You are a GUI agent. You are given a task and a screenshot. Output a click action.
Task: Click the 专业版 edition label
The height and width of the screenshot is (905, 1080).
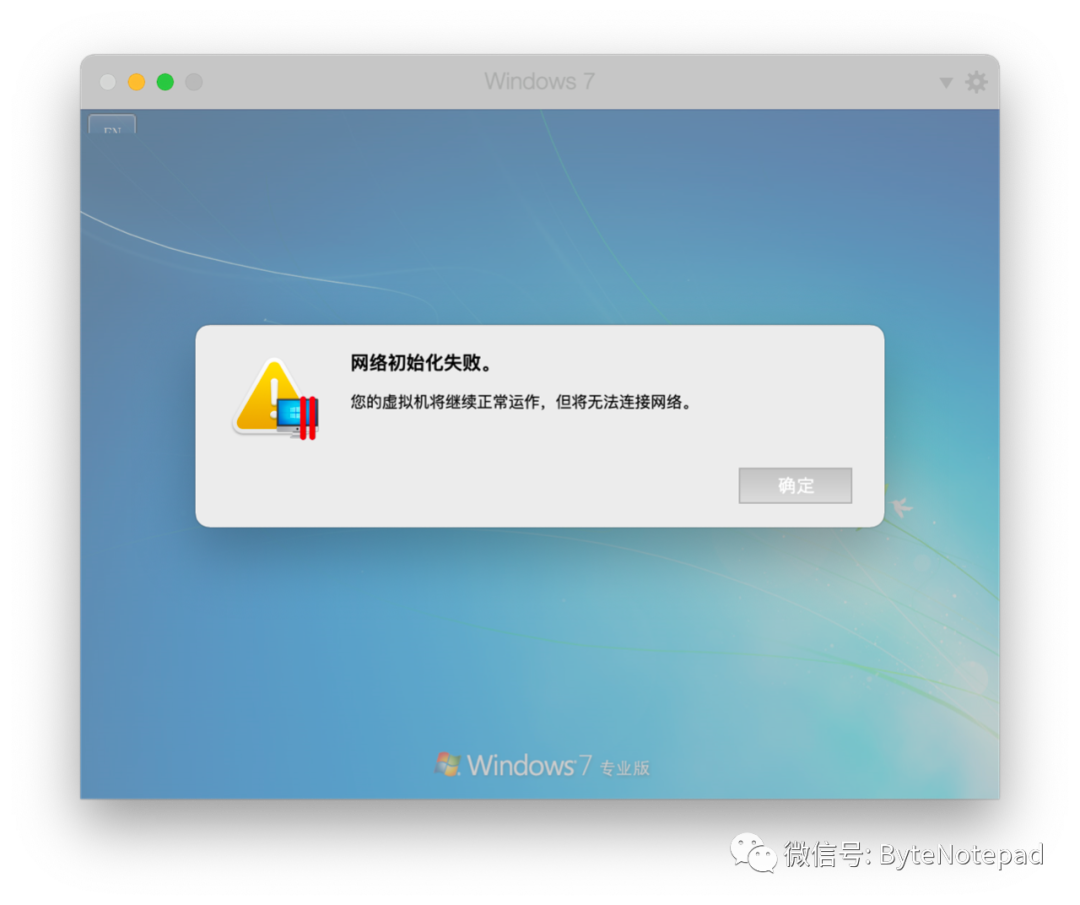(625, 769)
